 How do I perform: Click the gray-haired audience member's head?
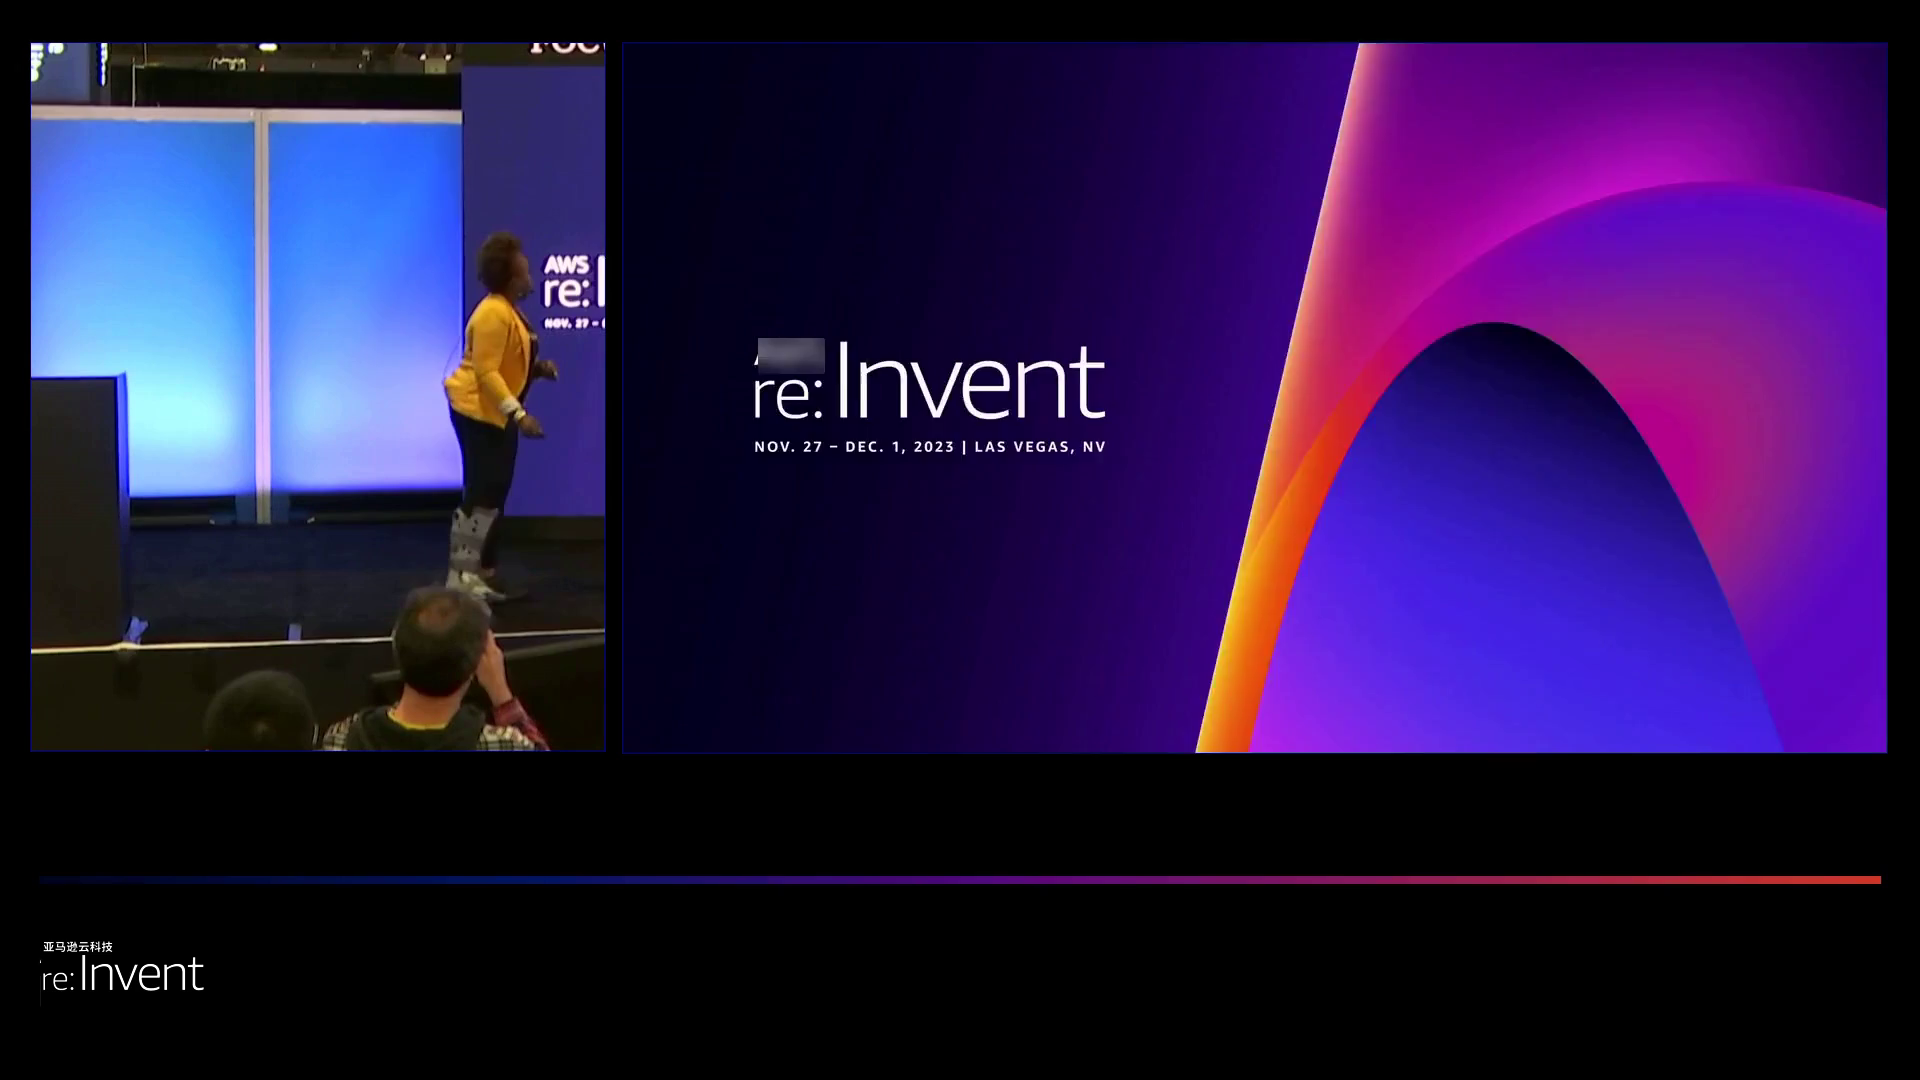440,640
